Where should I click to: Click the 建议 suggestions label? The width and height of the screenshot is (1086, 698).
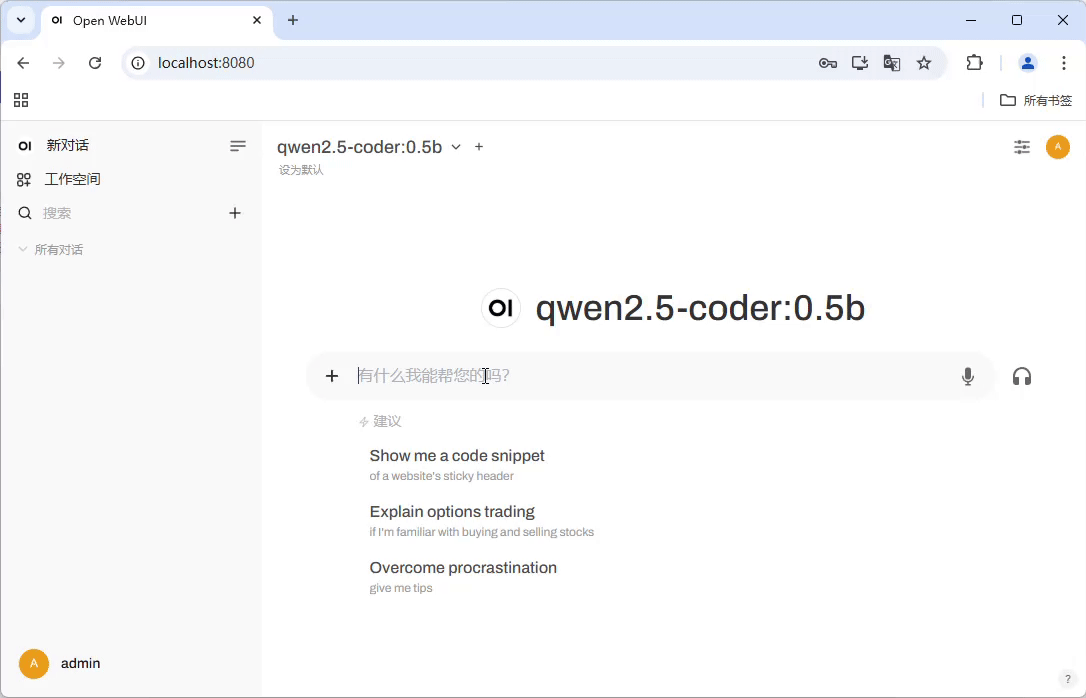coord(387,421)
